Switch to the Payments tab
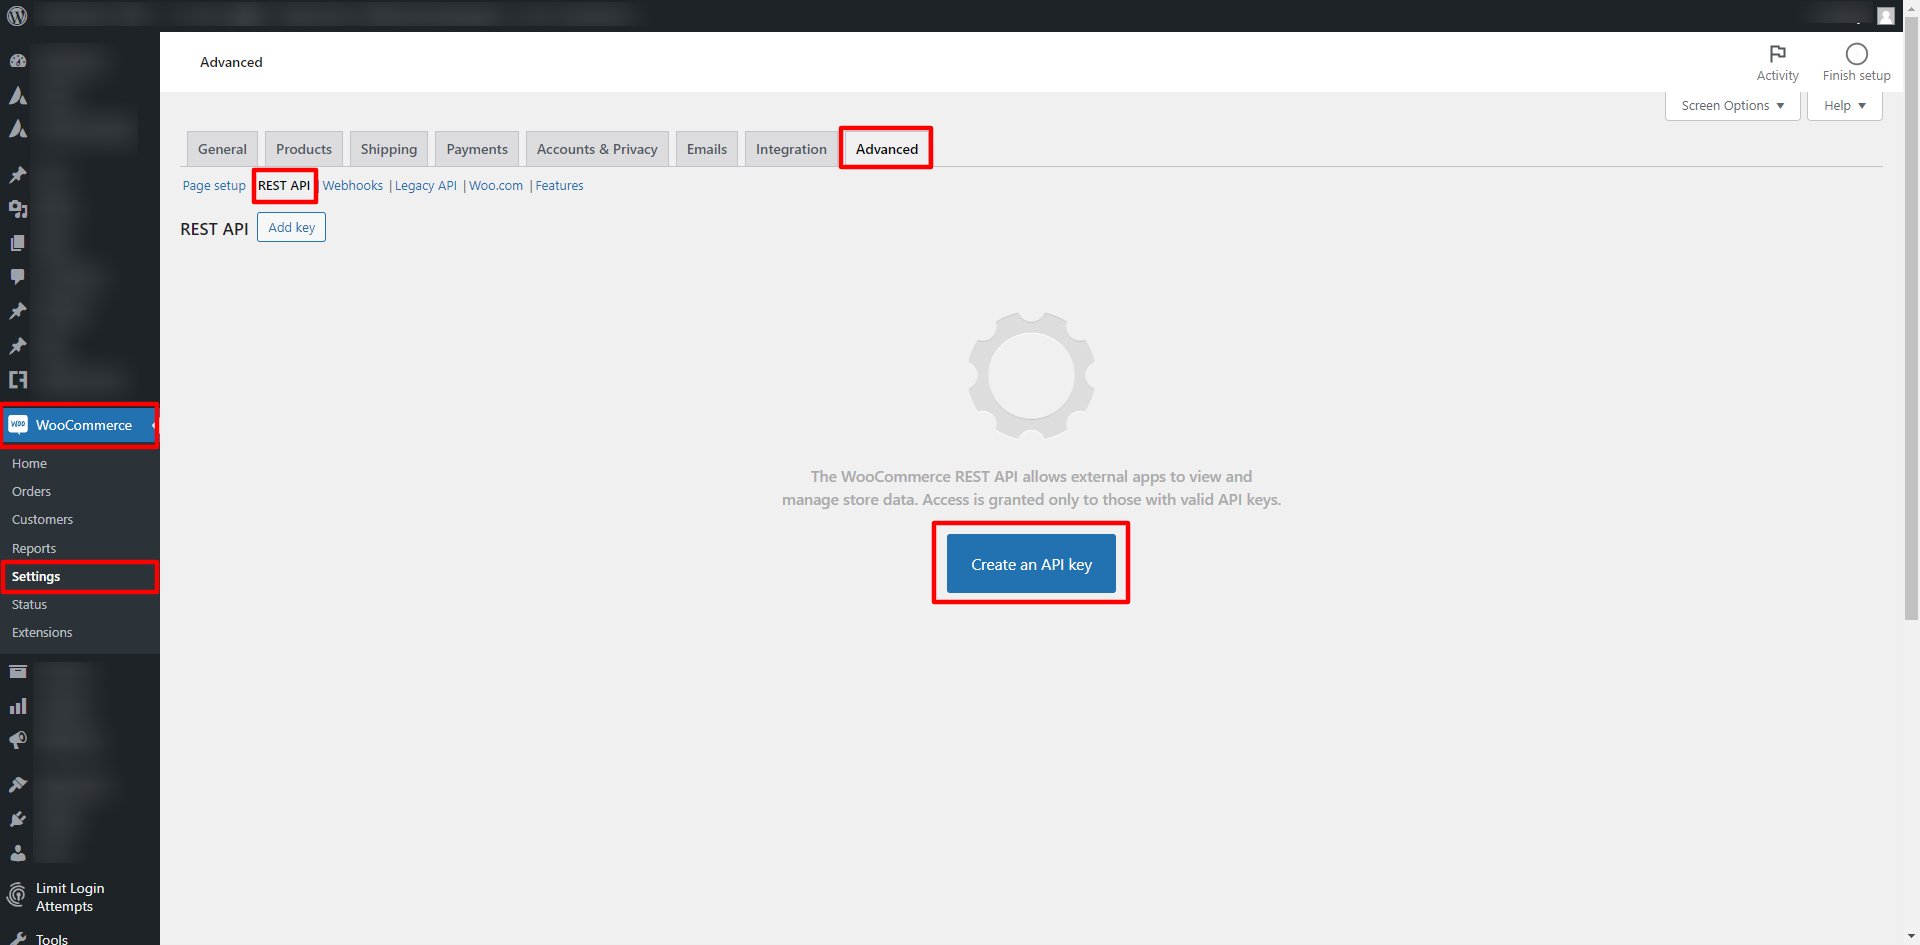Image resolution: width=1920 pixels, height=945 pixels. click(477, 149)
